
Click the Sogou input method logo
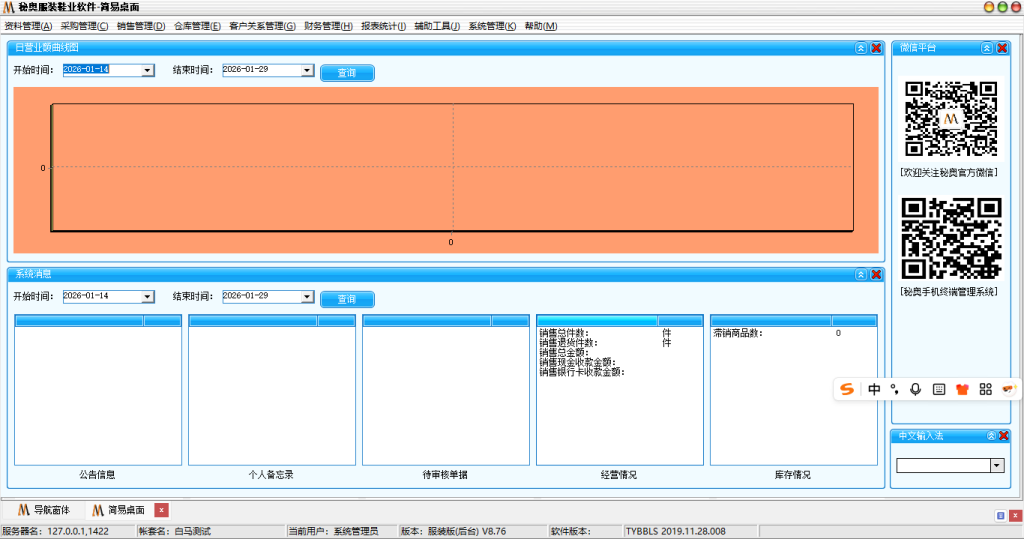[848, 389]
